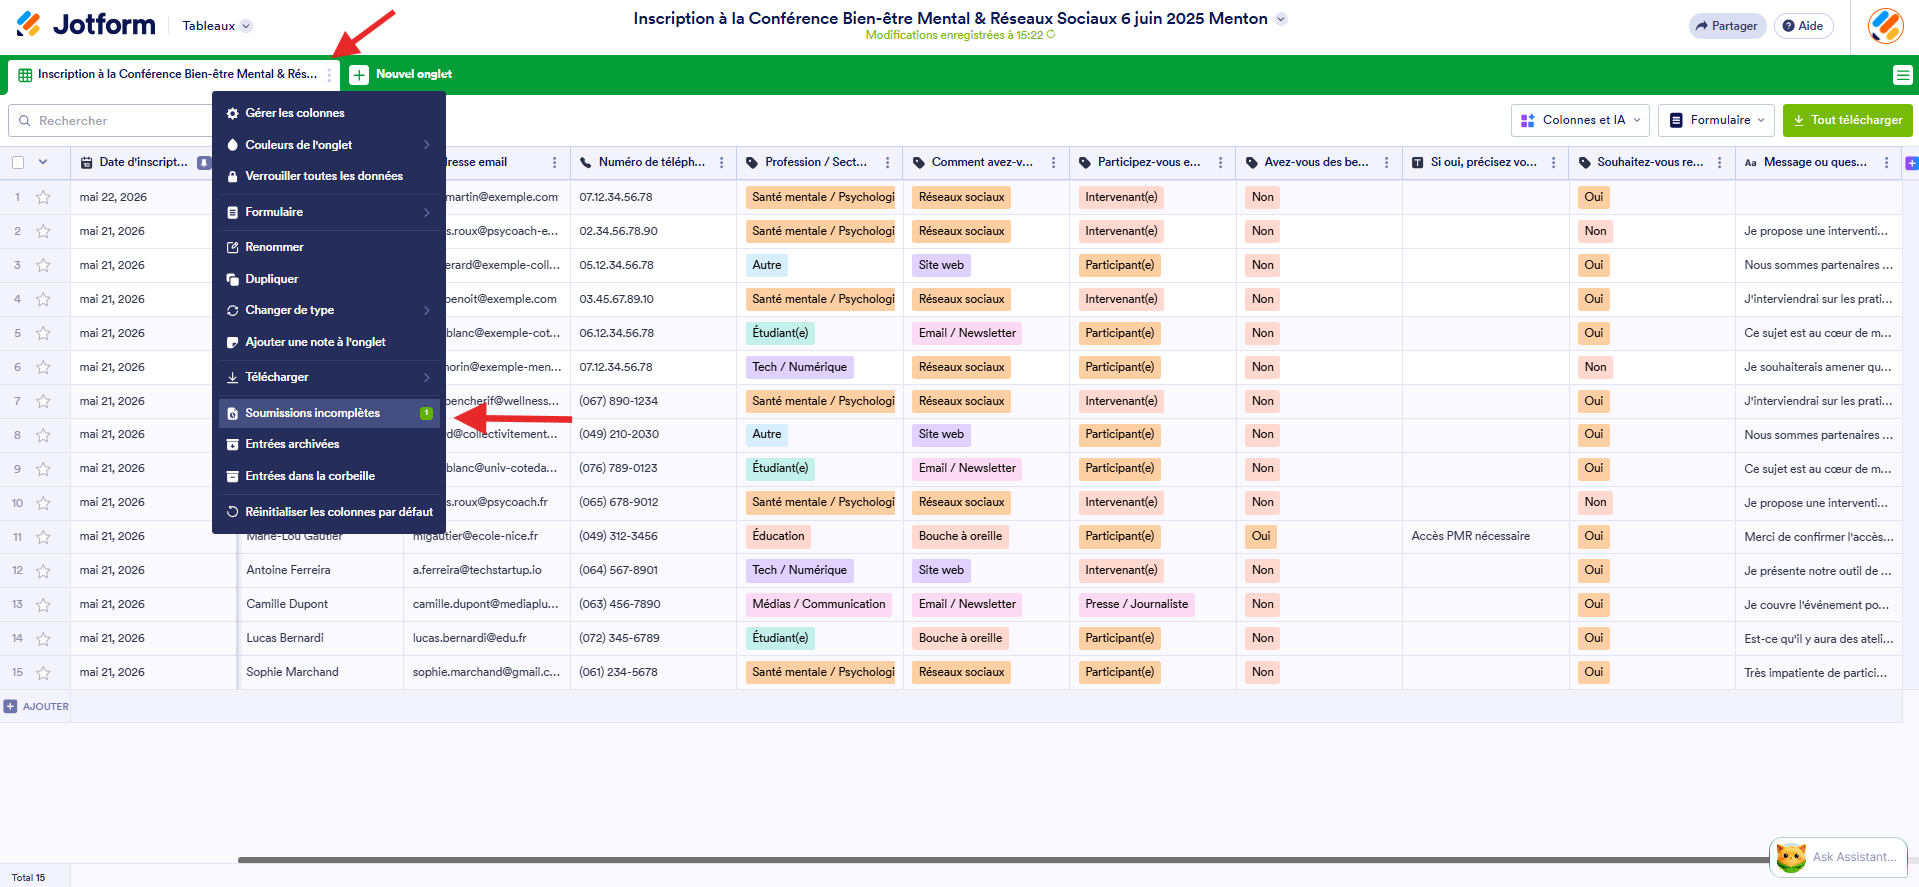The height and width of the screenshot is (887, 1919).
Task: Click gear icon for Gérer les colonnes
Action: click(233, 114)
